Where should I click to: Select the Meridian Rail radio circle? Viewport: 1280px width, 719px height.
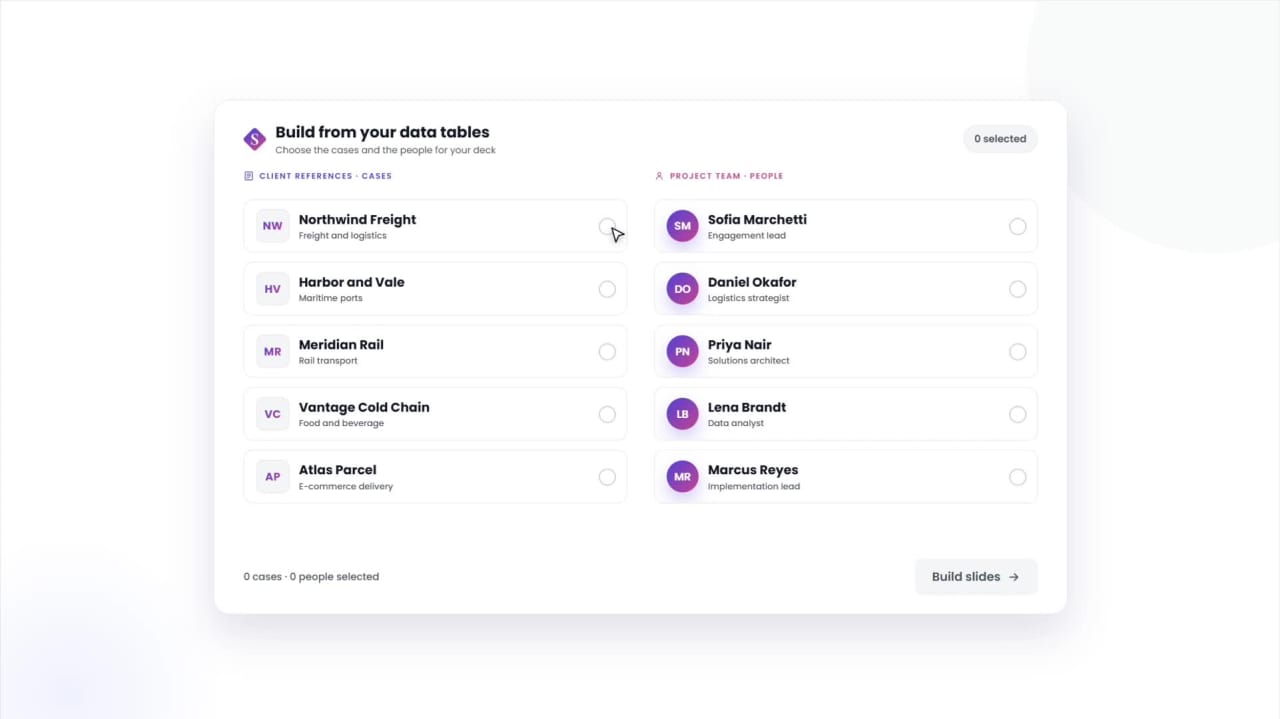pyautogui.click(x=607, y=351)
